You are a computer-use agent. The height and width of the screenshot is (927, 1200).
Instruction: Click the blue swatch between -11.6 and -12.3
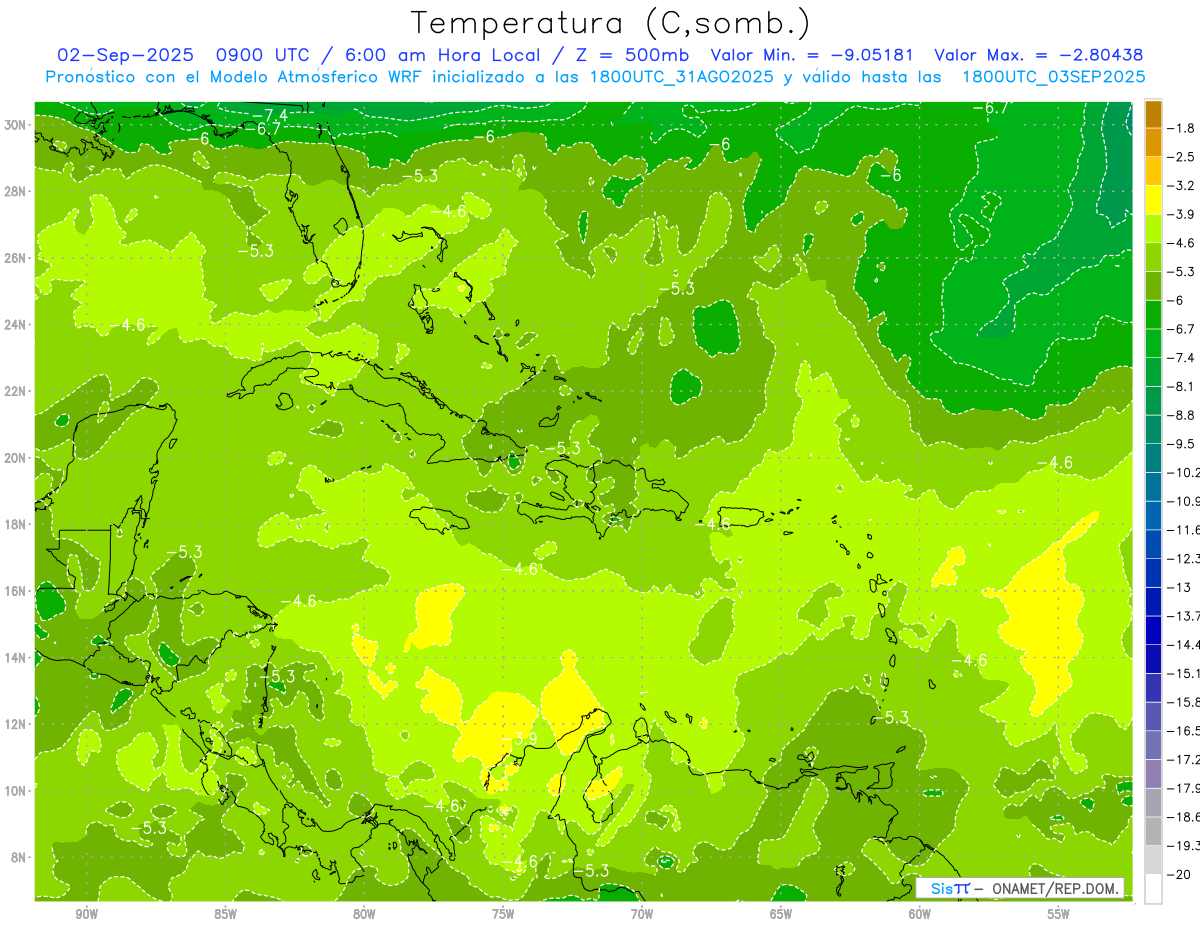tap(1153, 545)
